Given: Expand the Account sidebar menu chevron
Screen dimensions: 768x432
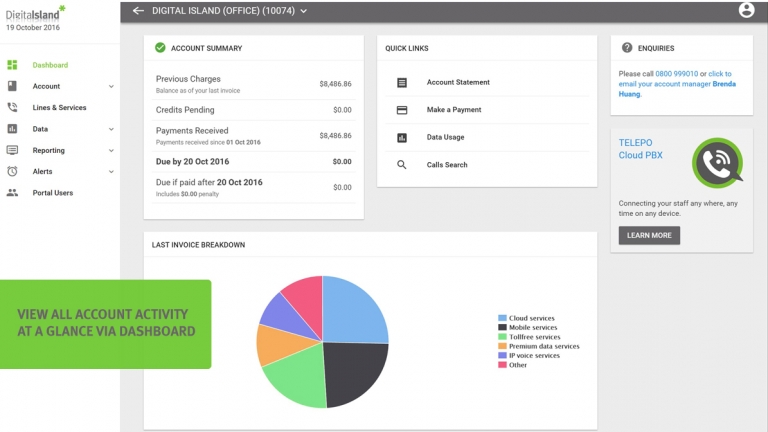Looking at the screenshot, I should click(x=111, y=86).
